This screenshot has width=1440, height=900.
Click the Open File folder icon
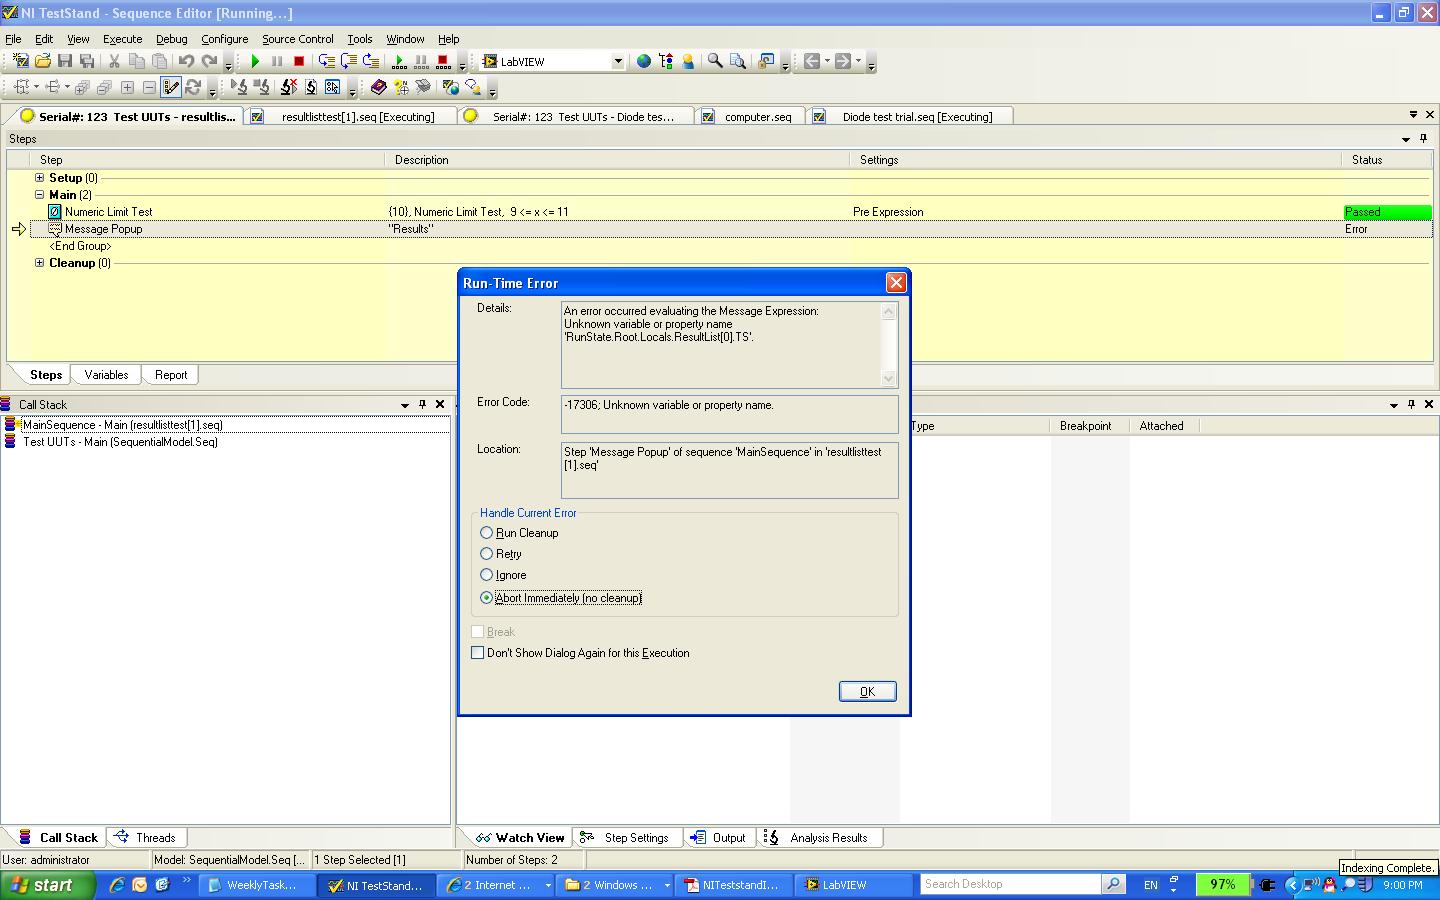42,61
